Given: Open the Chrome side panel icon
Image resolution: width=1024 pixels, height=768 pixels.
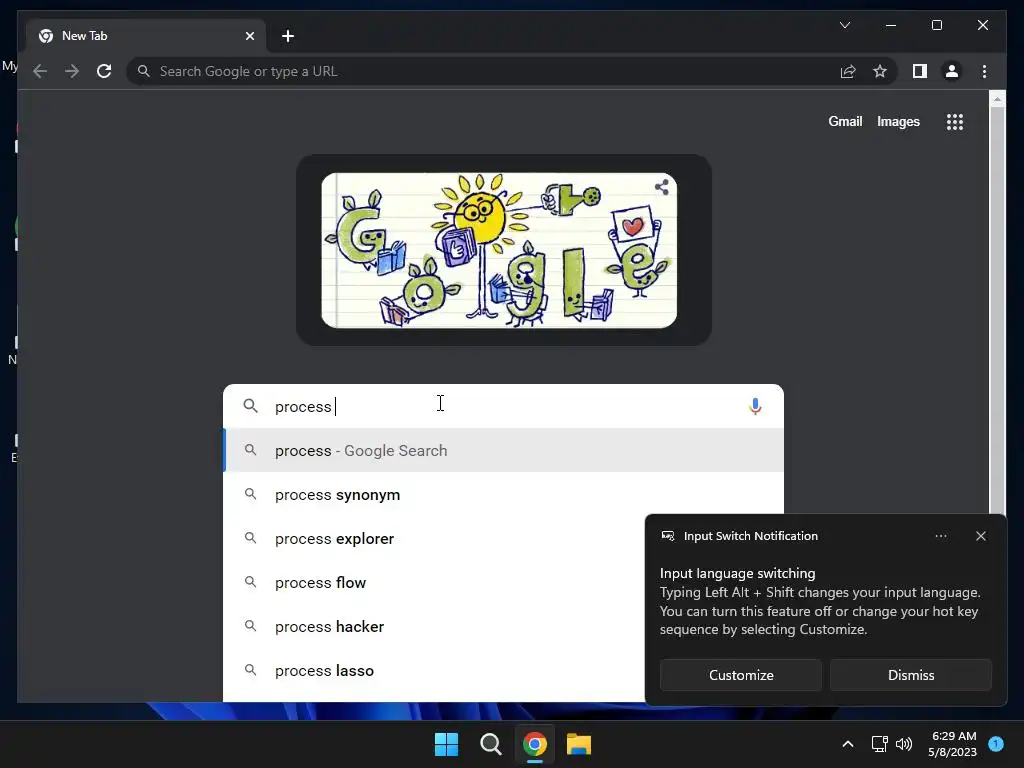Looking at the screenshot, I should 920,71.
